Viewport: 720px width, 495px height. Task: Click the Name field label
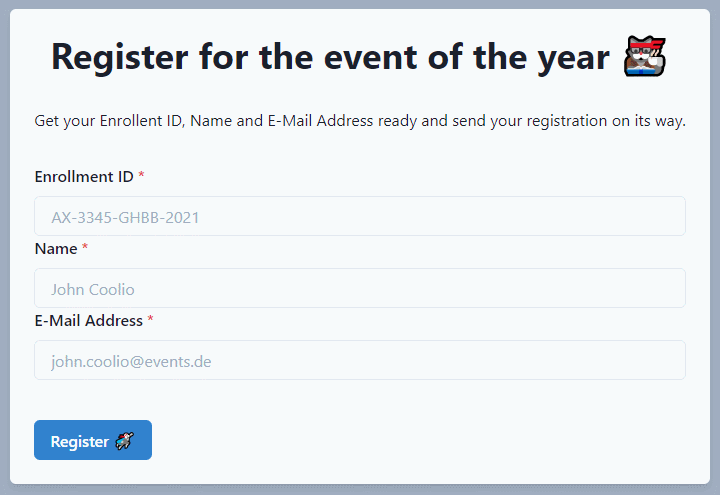click(x=56, y=249)
